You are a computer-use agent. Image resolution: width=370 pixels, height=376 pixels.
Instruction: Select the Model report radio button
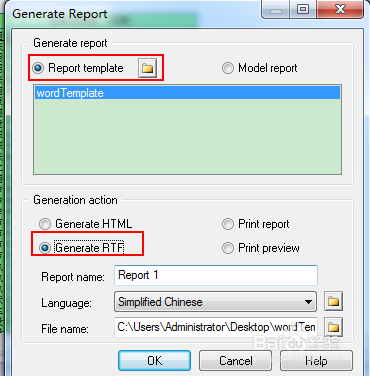coord(228,68)
